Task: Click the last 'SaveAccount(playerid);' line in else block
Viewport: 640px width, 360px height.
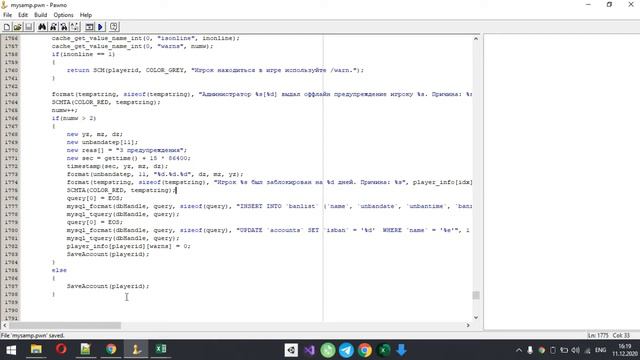Action: 108,286
